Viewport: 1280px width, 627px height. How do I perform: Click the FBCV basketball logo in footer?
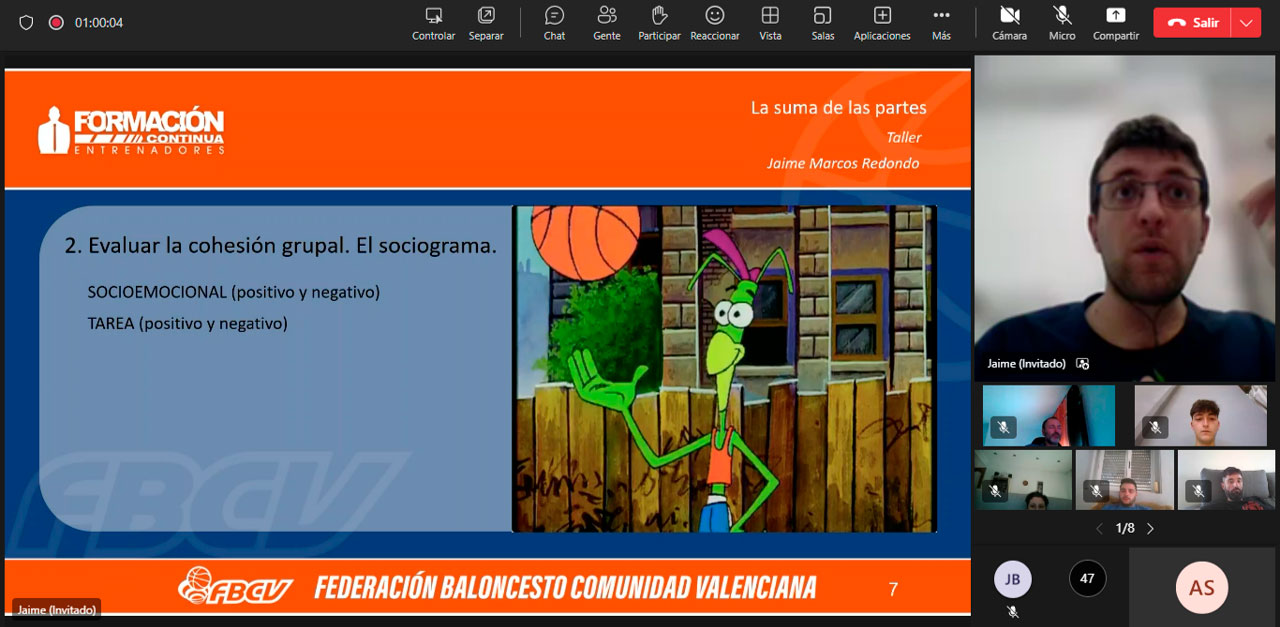coord(235,586)
